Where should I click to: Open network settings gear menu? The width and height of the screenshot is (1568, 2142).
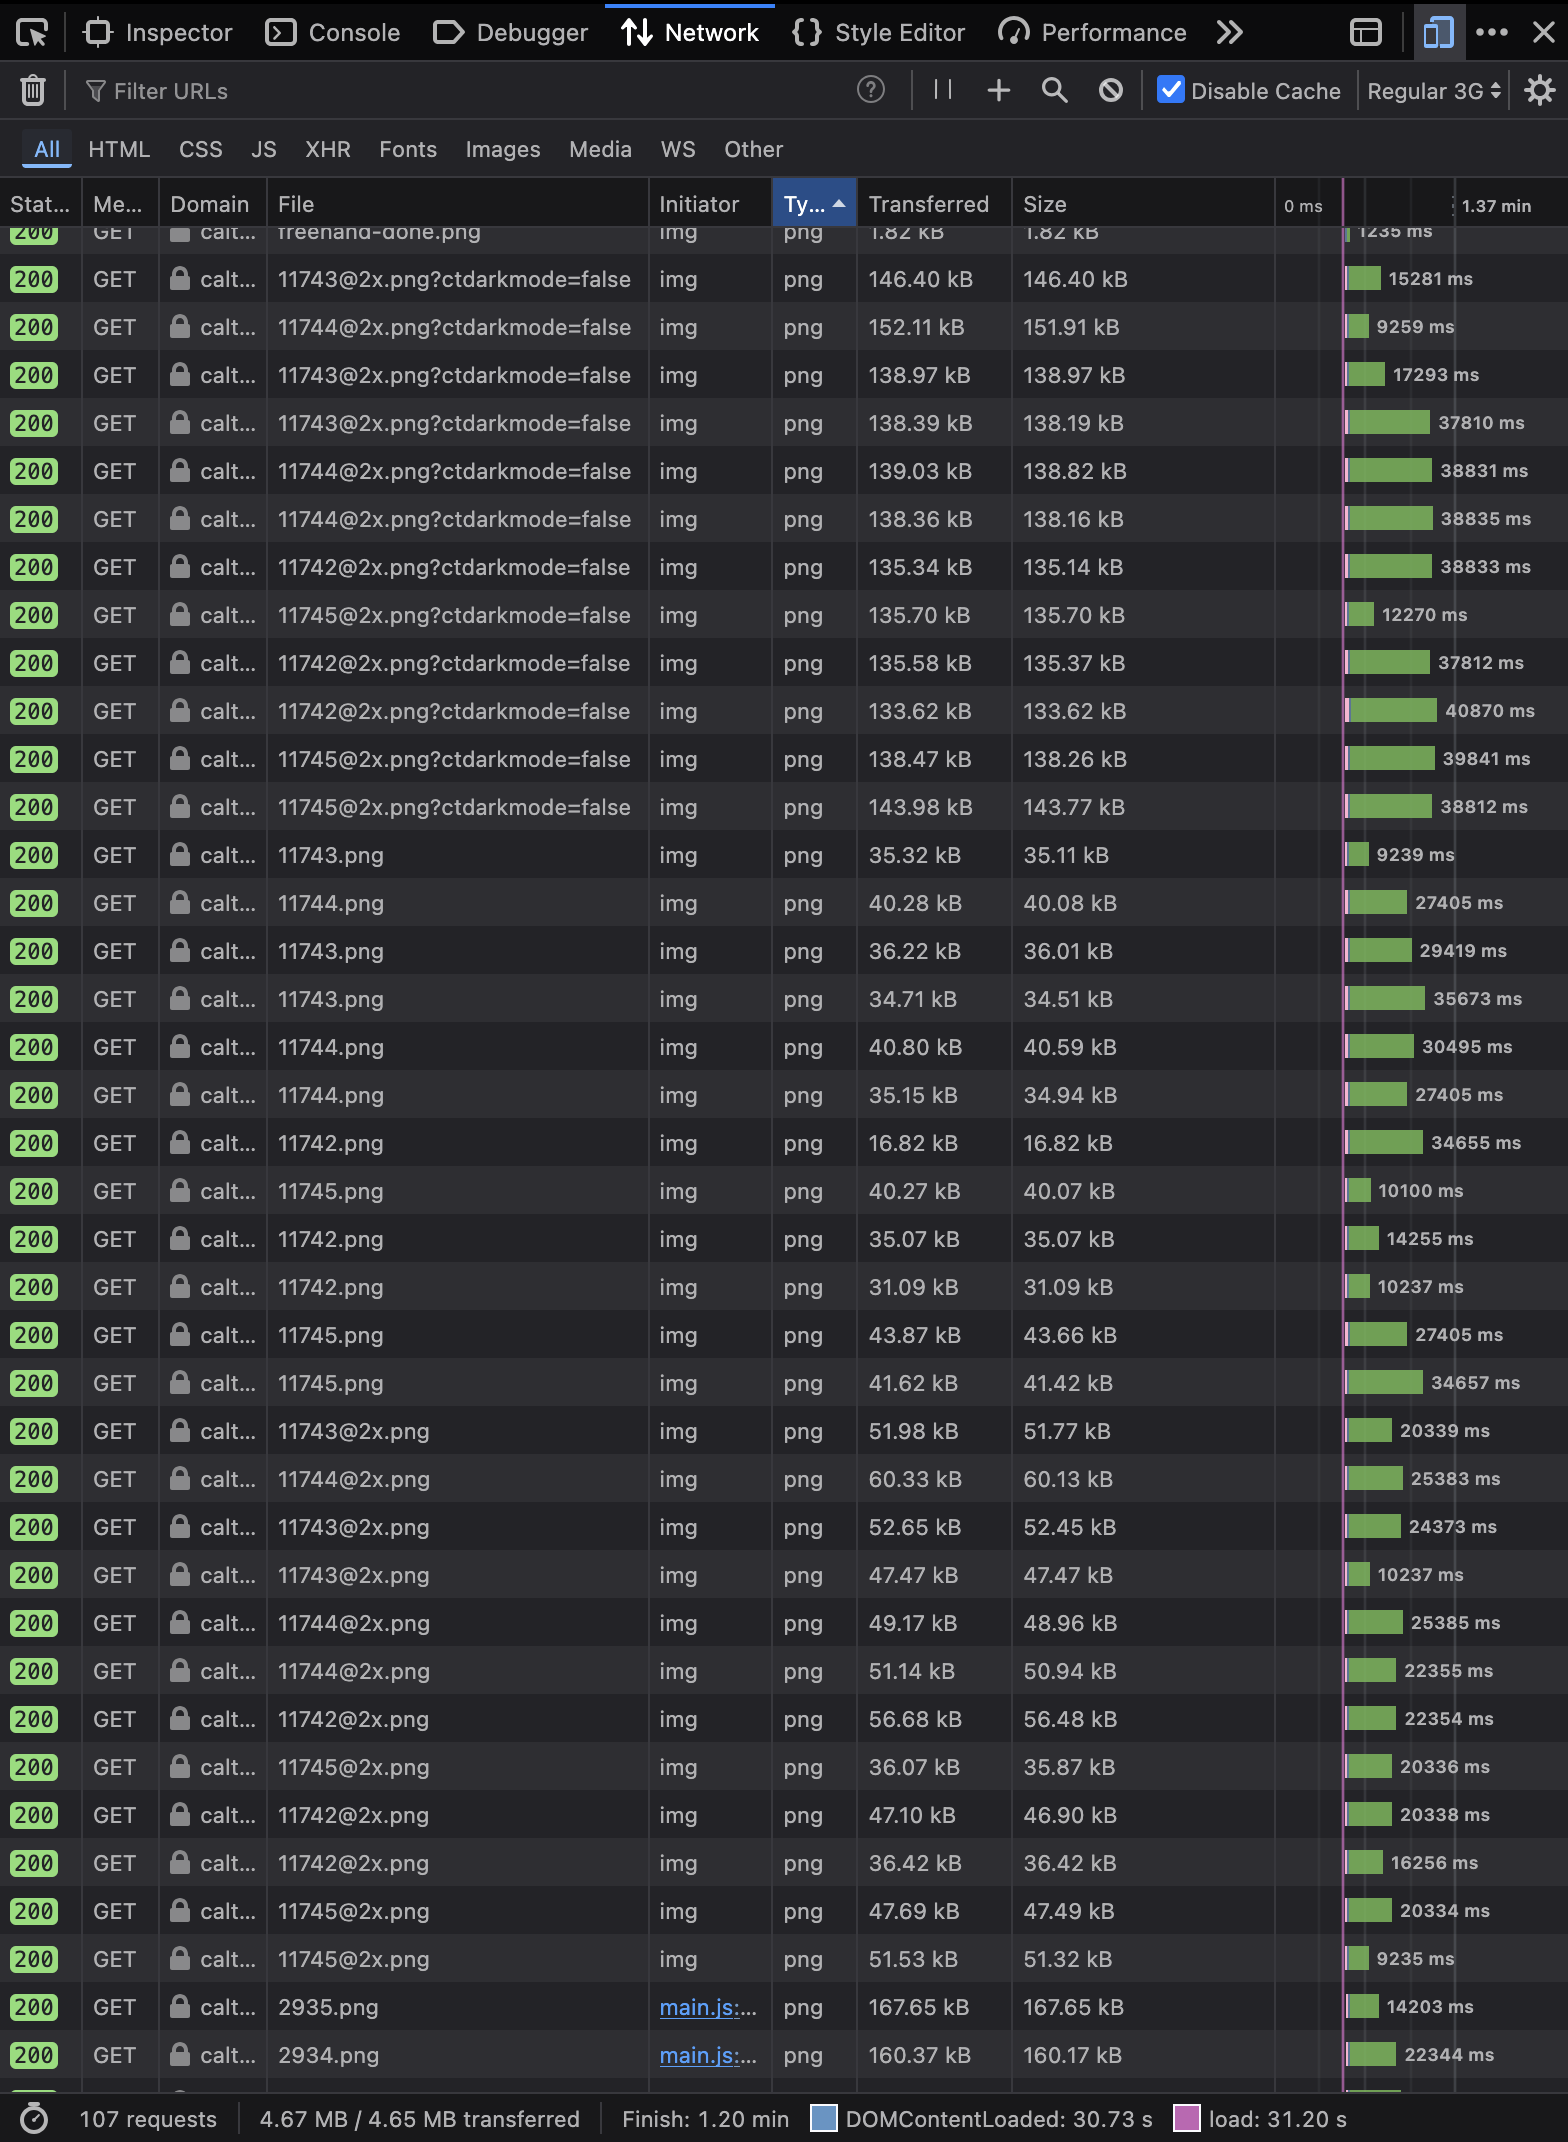(x=1539, y=91)
